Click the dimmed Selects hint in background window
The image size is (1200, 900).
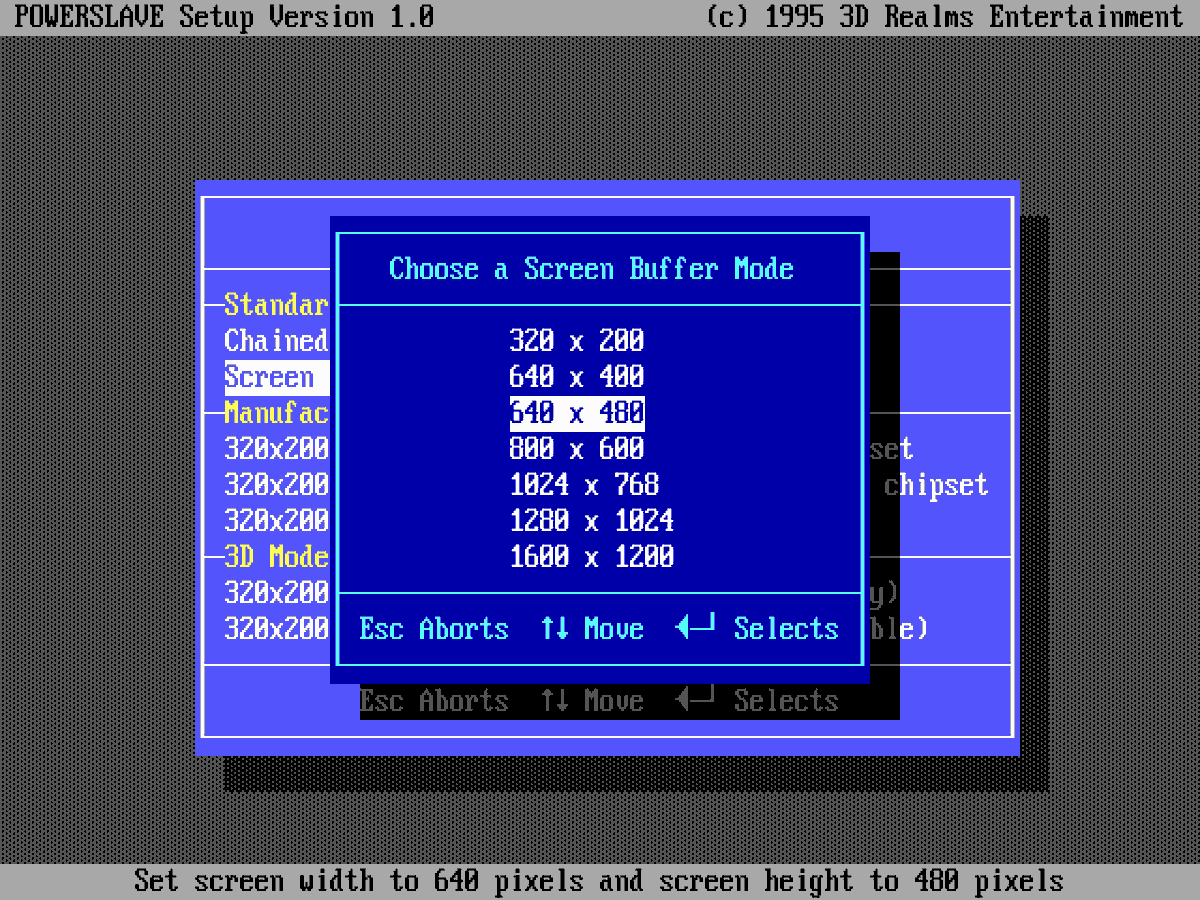coord(757,701)
